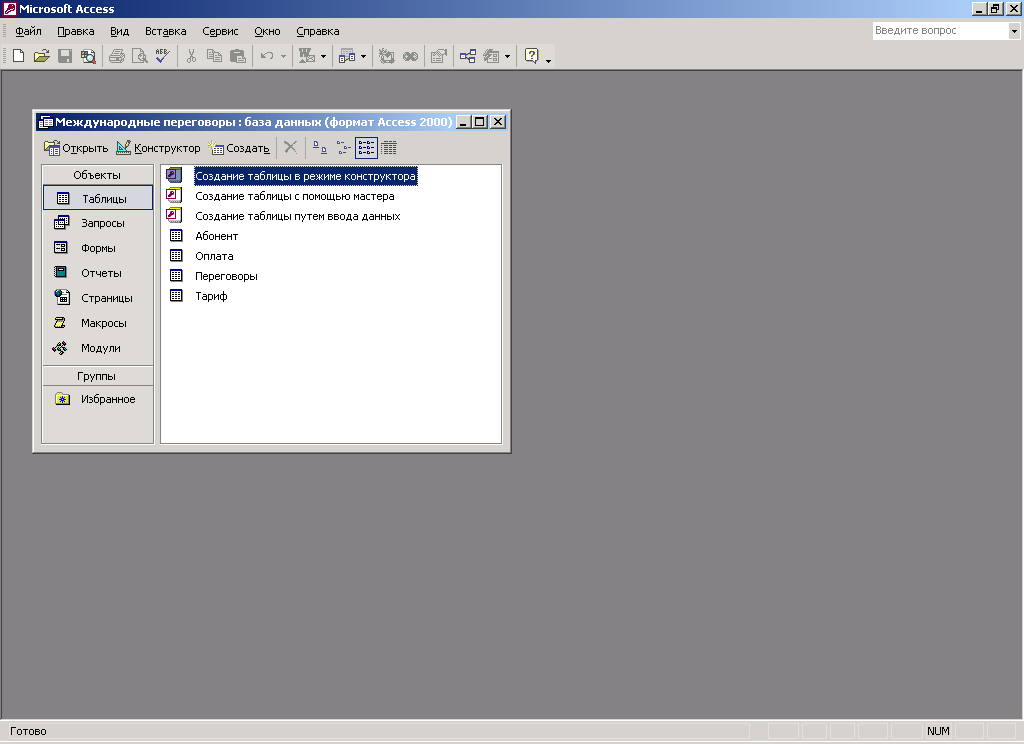Expand the Undo history dropdown arrow
This screenshot has height=744, width=1024.
(x=283, y=56)
